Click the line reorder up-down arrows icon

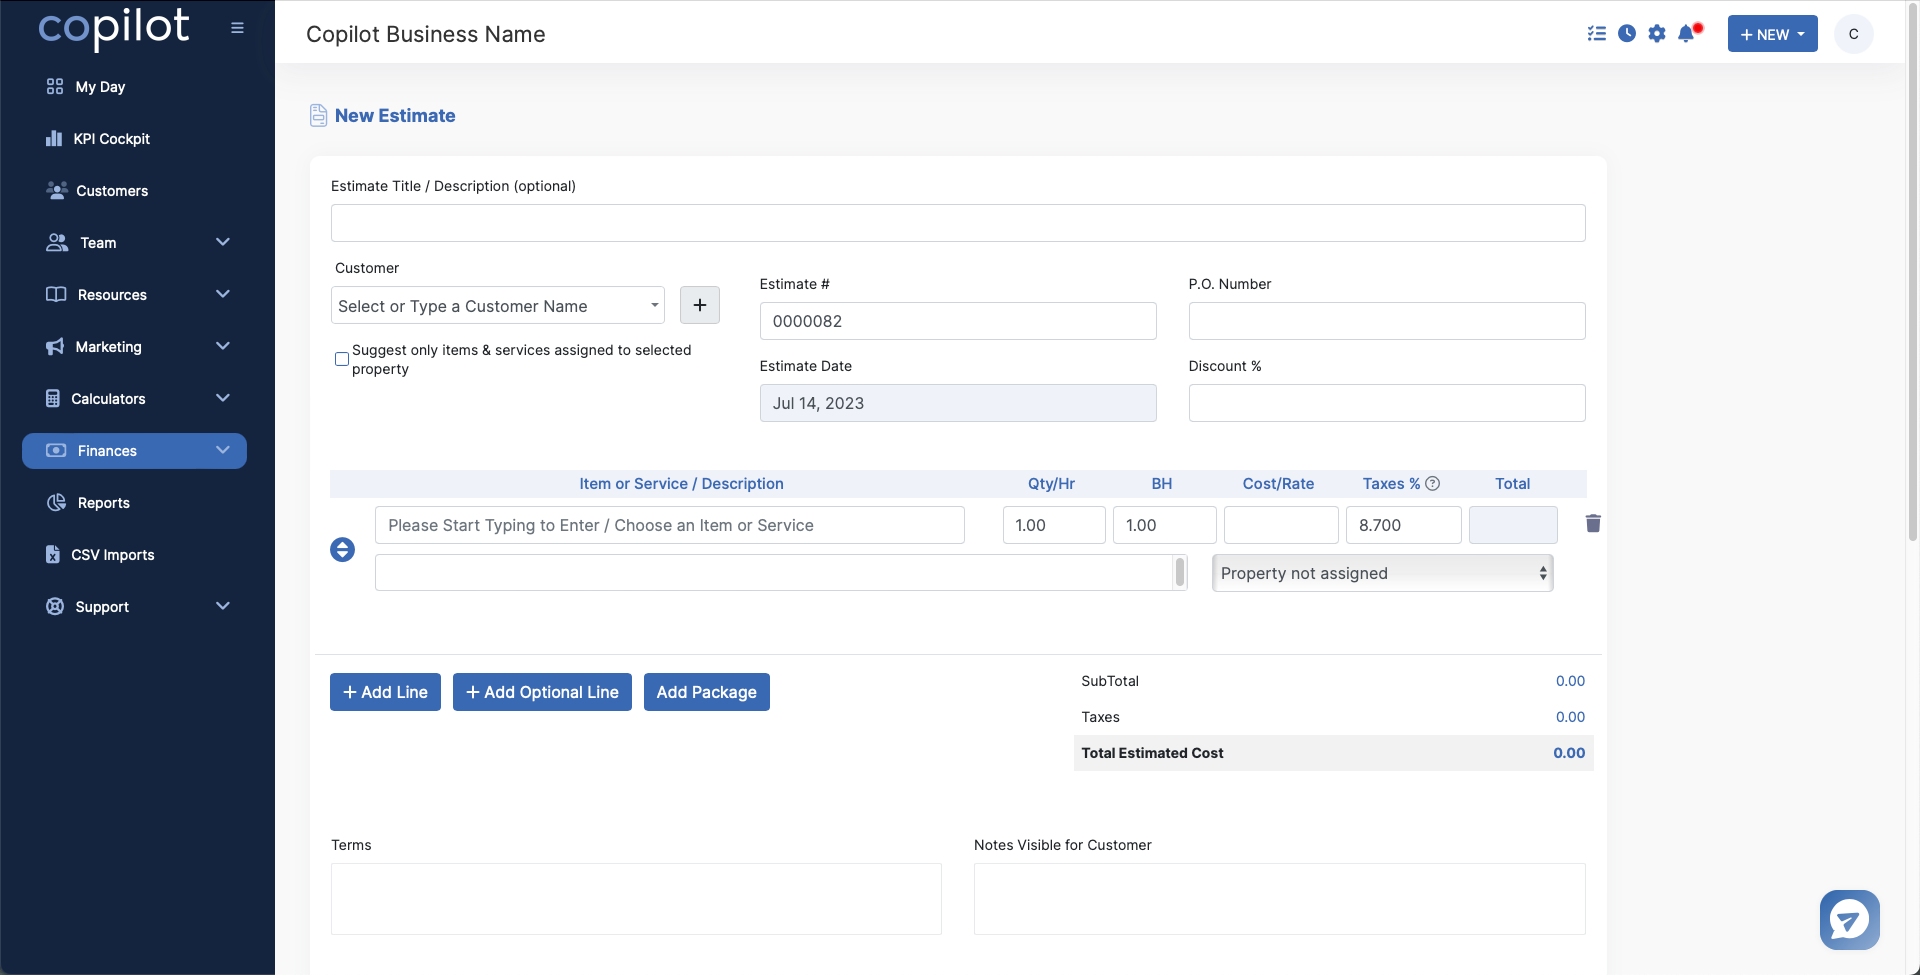click(342, 550)
